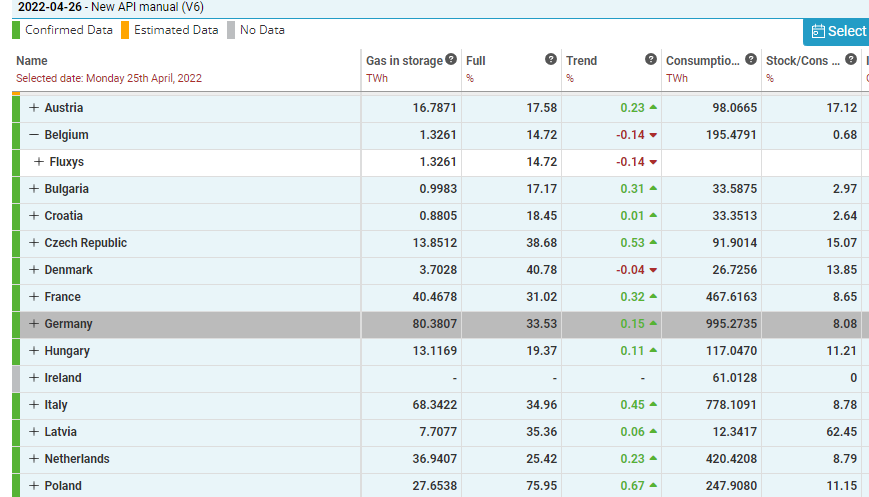Click gray No Data legend swatch
The height and width of the screenshot is (497, 869).
click(x=231, y=30)
